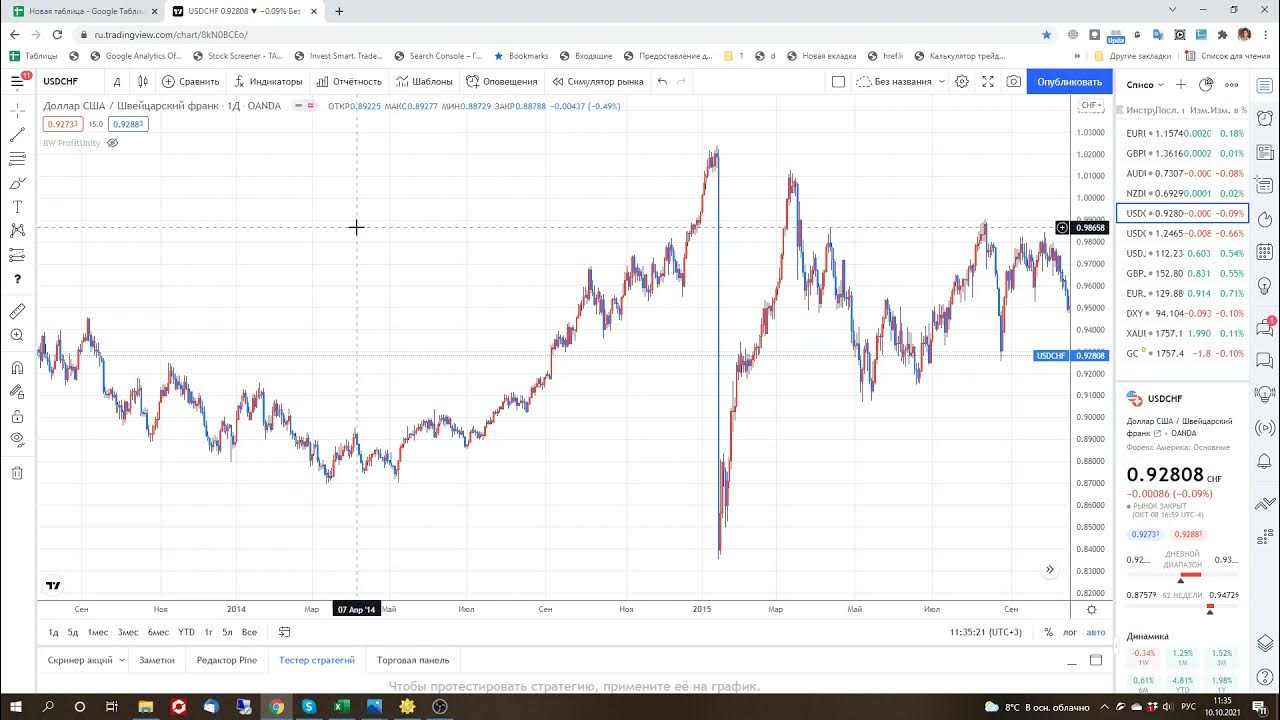Open the forecasting and measurement tools
Image resolution: width=1280 pixels, height=720 pixels.
tap(17, 255)
